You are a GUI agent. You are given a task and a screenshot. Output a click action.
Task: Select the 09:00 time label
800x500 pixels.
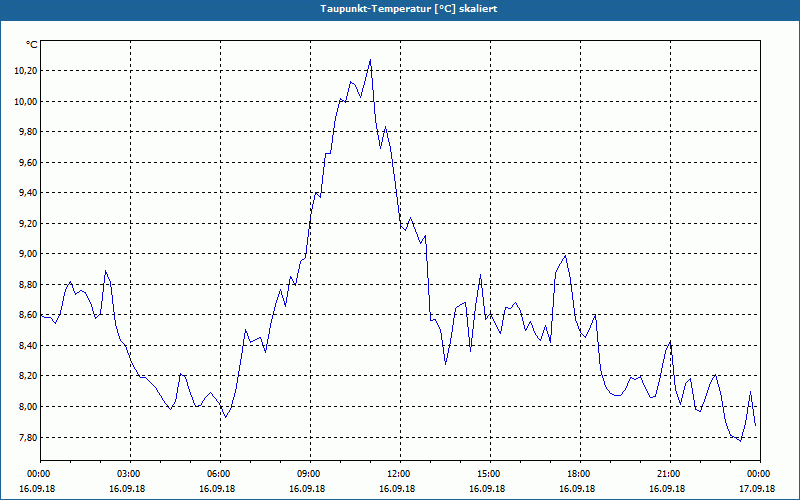pyautogui.click(x=310, y=474)
